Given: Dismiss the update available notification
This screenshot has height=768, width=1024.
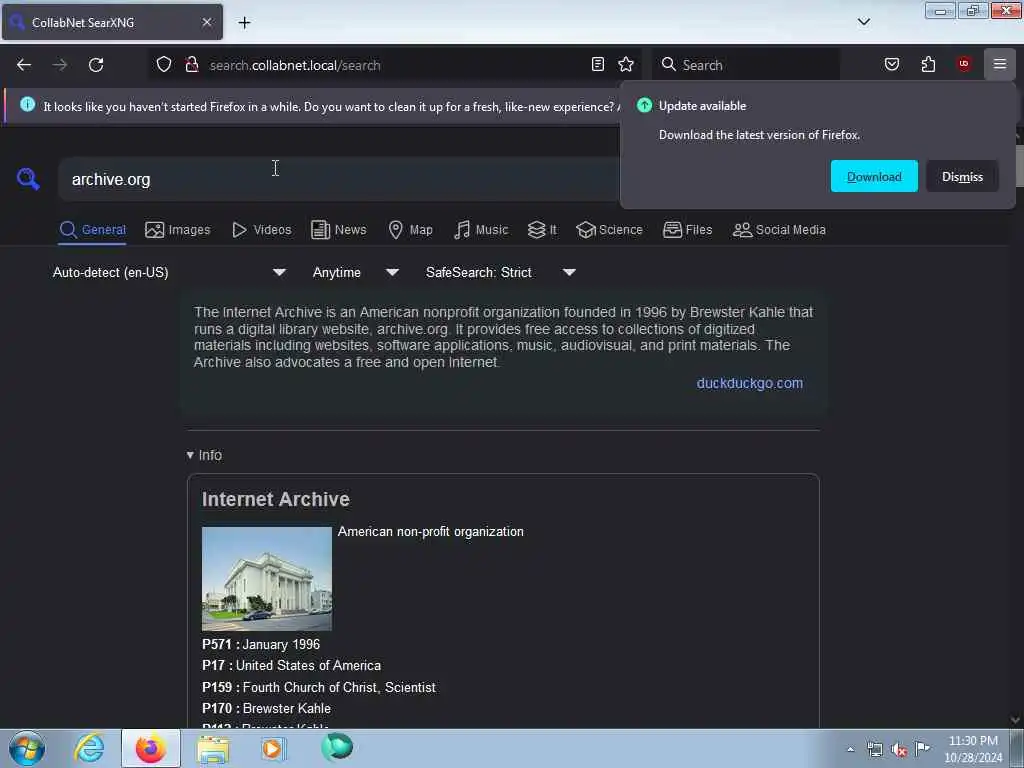Looking at the screenshot, I should (x=962, y=176).
